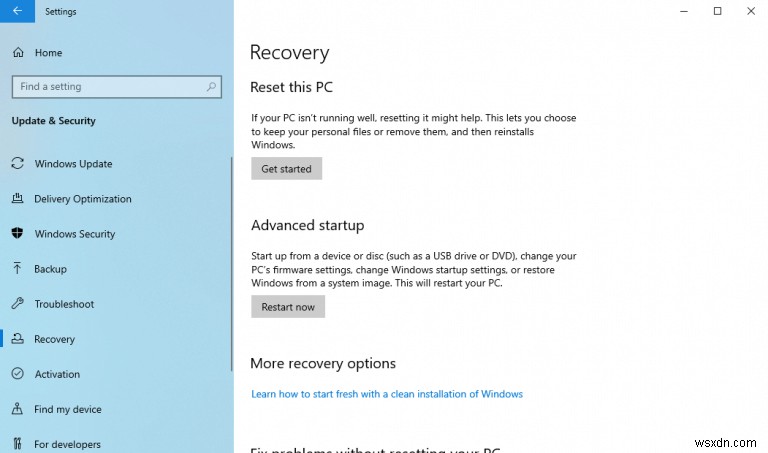This screenshot has height=453, width=768.
Task: Click the Delivery Optimization icon
Action: [x=18, y=198]
